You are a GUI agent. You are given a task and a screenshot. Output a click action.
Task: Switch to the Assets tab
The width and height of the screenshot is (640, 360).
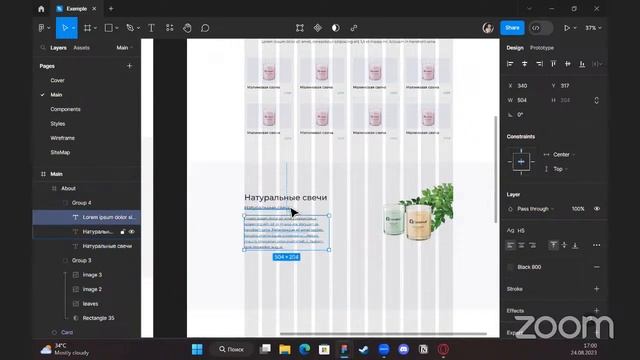(81, 48)
